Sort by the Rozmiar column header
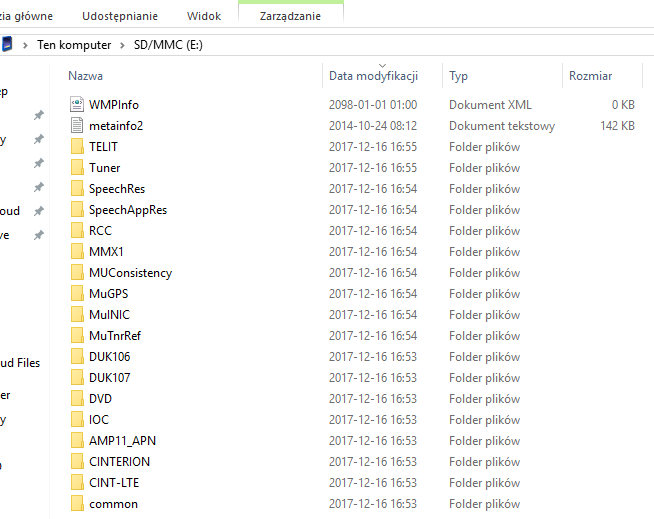The height and width of the screenshot is (519, 654). tap(590, 76)
